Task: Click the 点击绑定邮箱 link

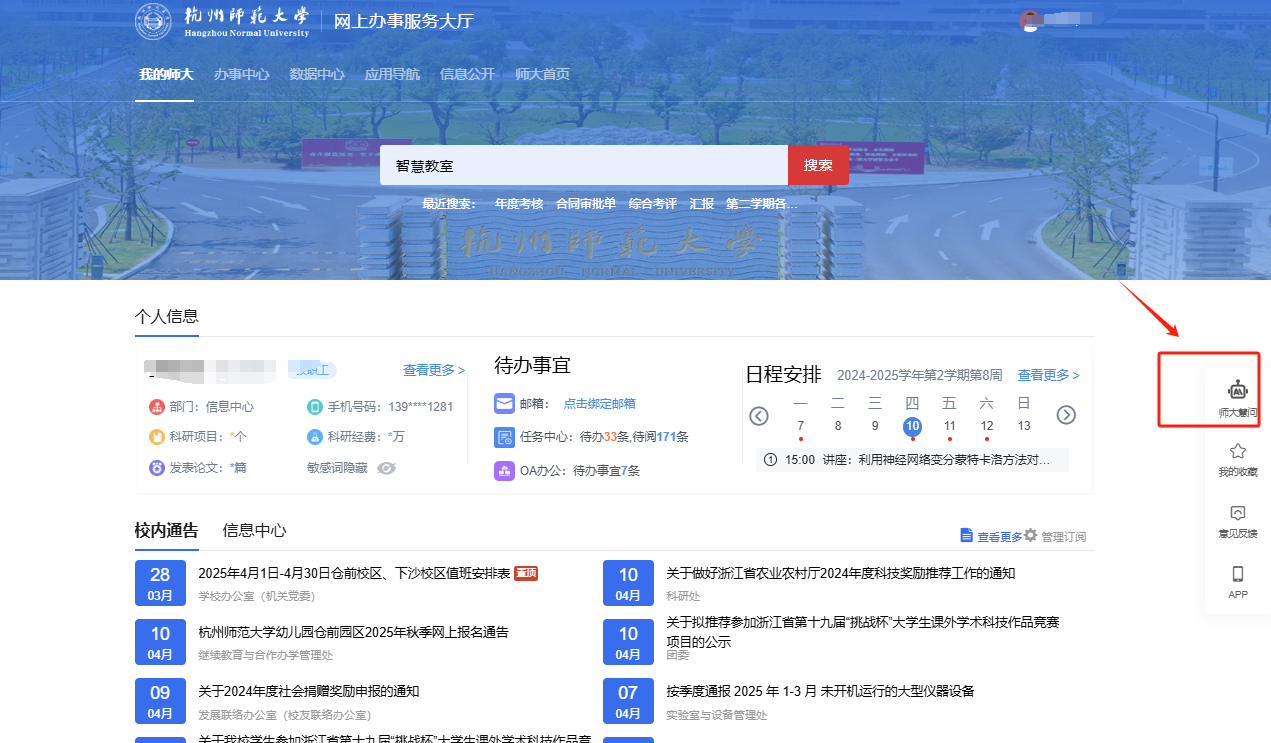Action: (599, 404)
